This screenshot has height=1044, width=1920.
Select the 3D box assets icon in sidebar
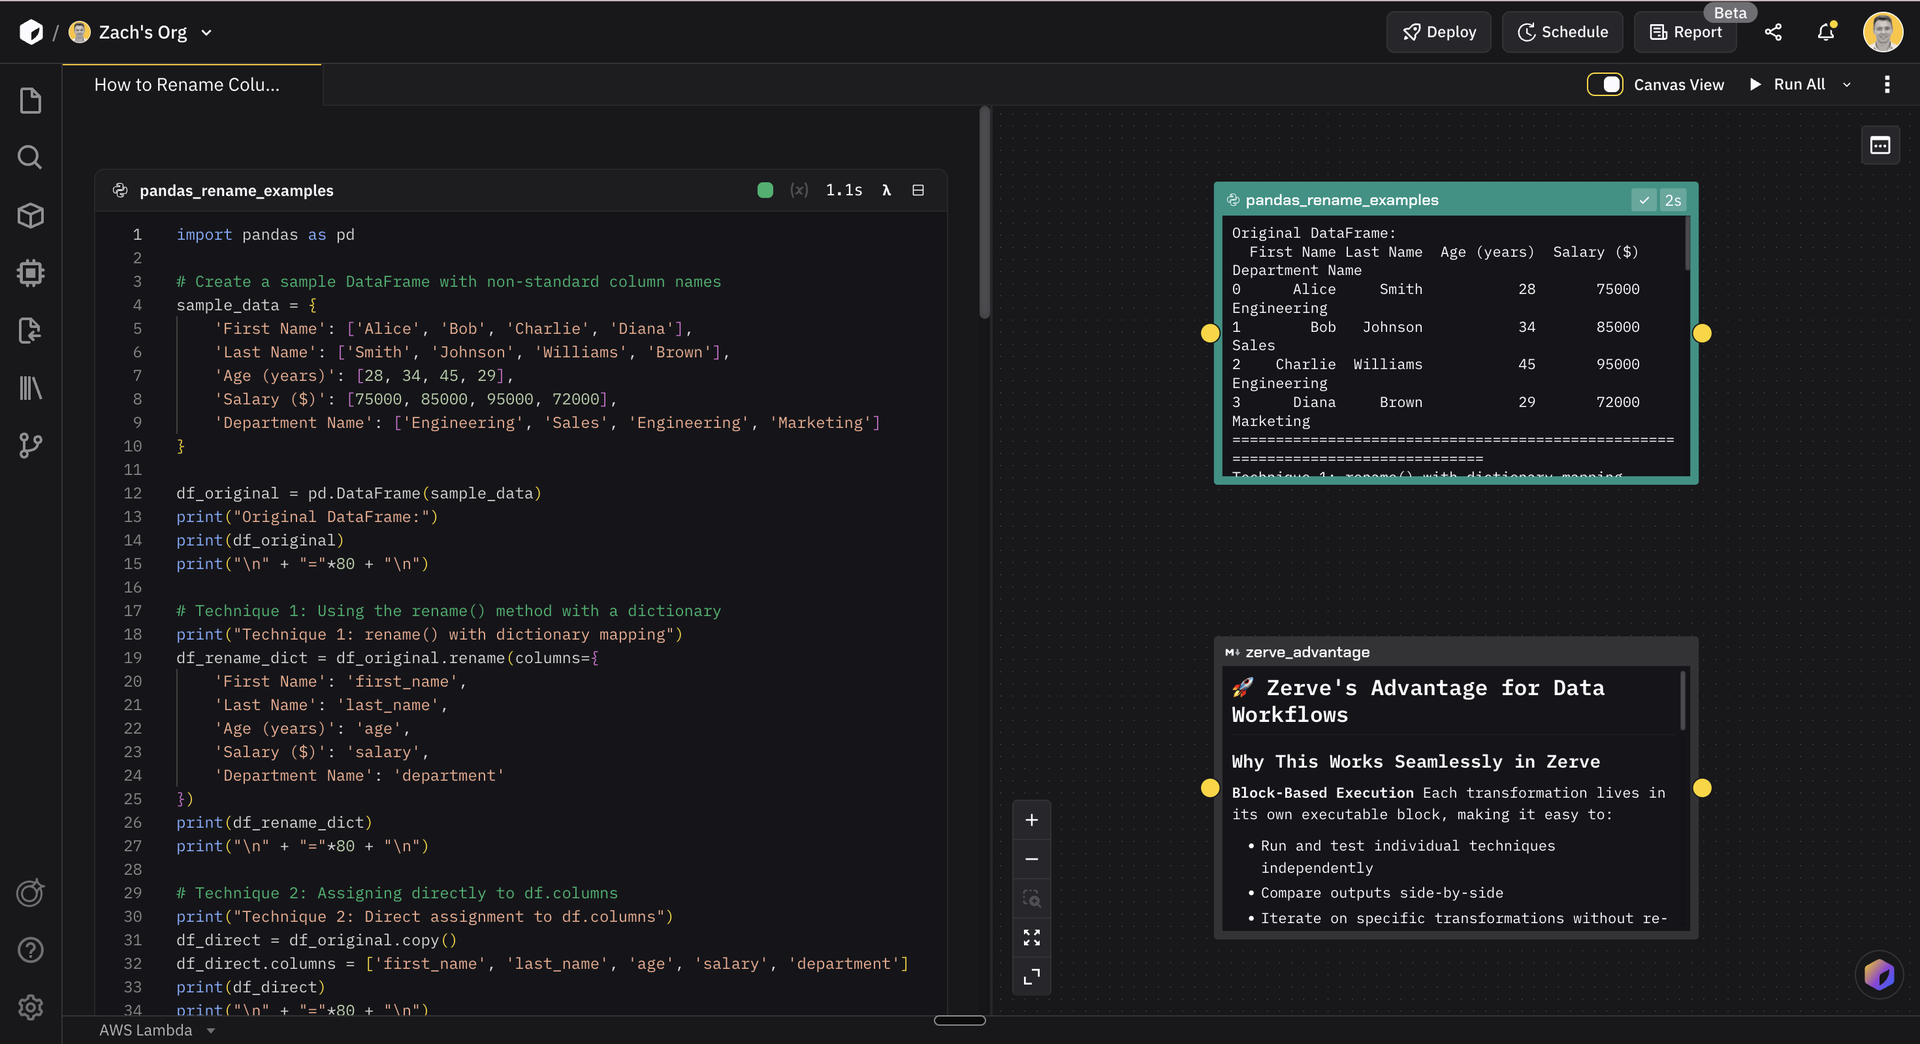(x=30, y=216)
